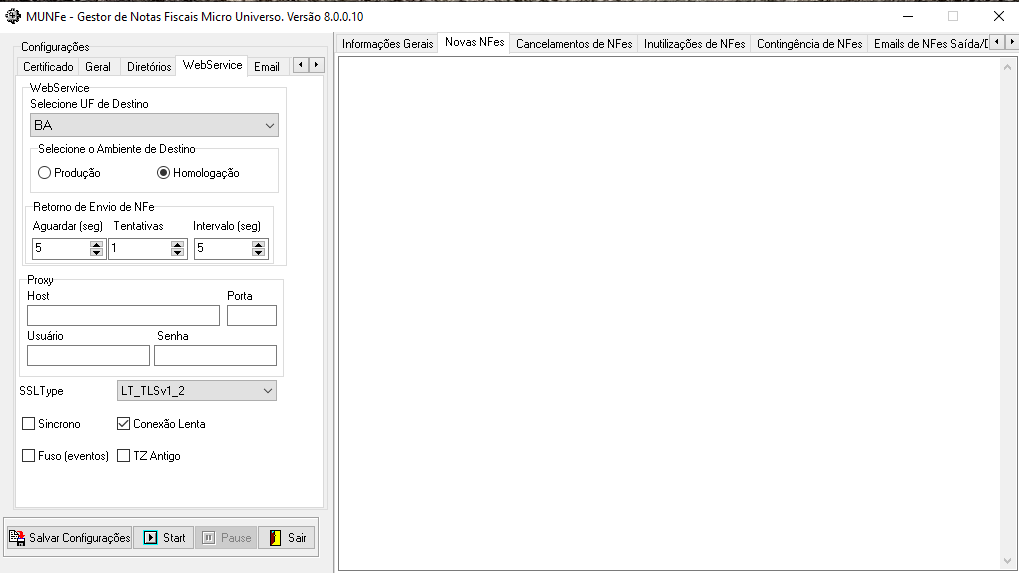Switch to the Certificado tab
This screenshot has width=1019, height=573.
tap(48, 67)
